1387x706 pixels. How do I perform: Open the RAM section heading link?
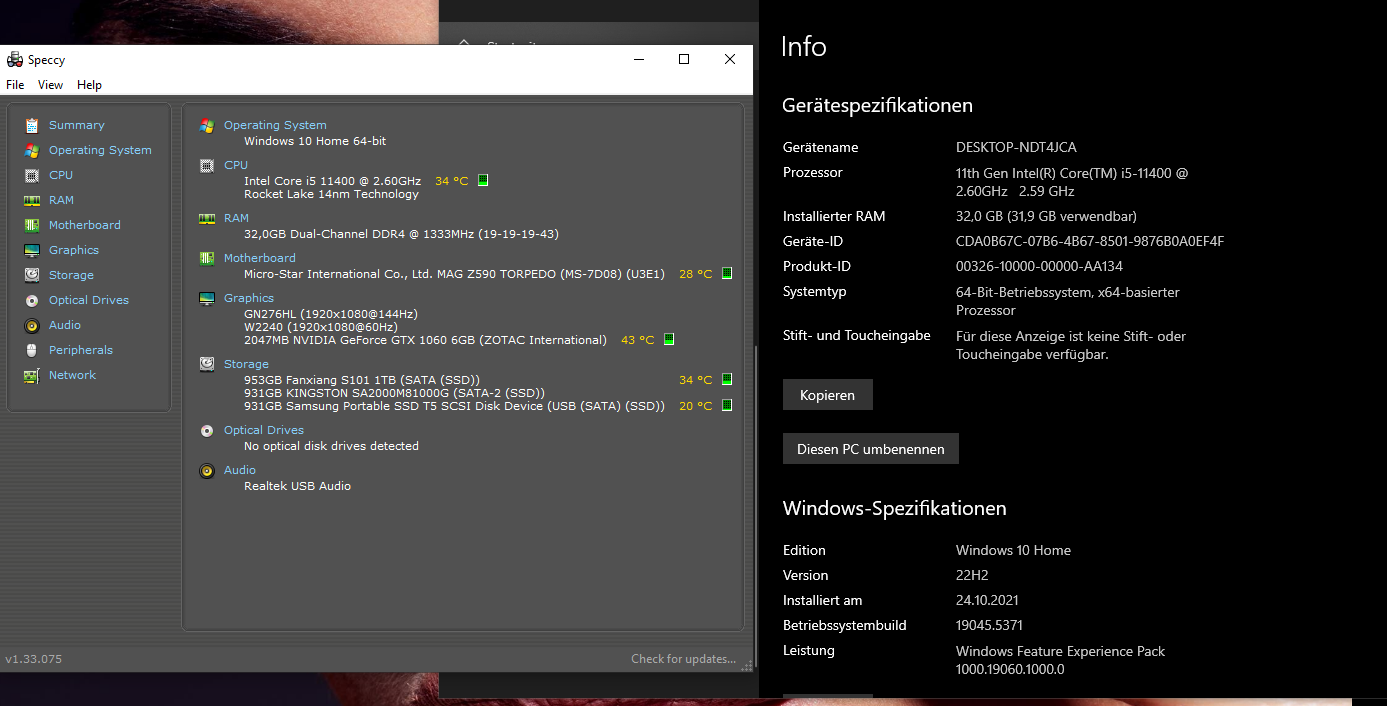click(x=236, y=218)
